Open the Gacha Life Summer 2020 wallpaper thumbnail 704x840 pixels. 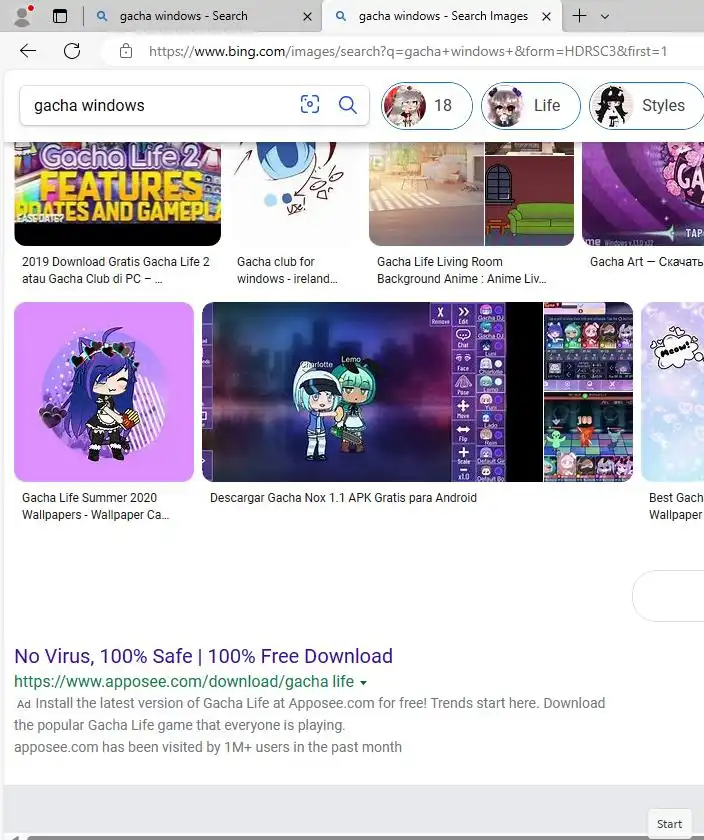(x=104, y=392)
